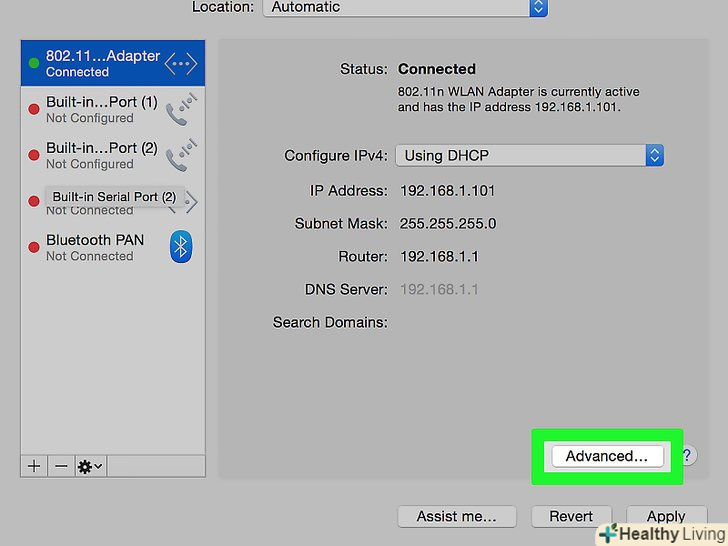Click Subnet Mask value 255.255.255.0
728x546 pixels.
pos(448,224)
